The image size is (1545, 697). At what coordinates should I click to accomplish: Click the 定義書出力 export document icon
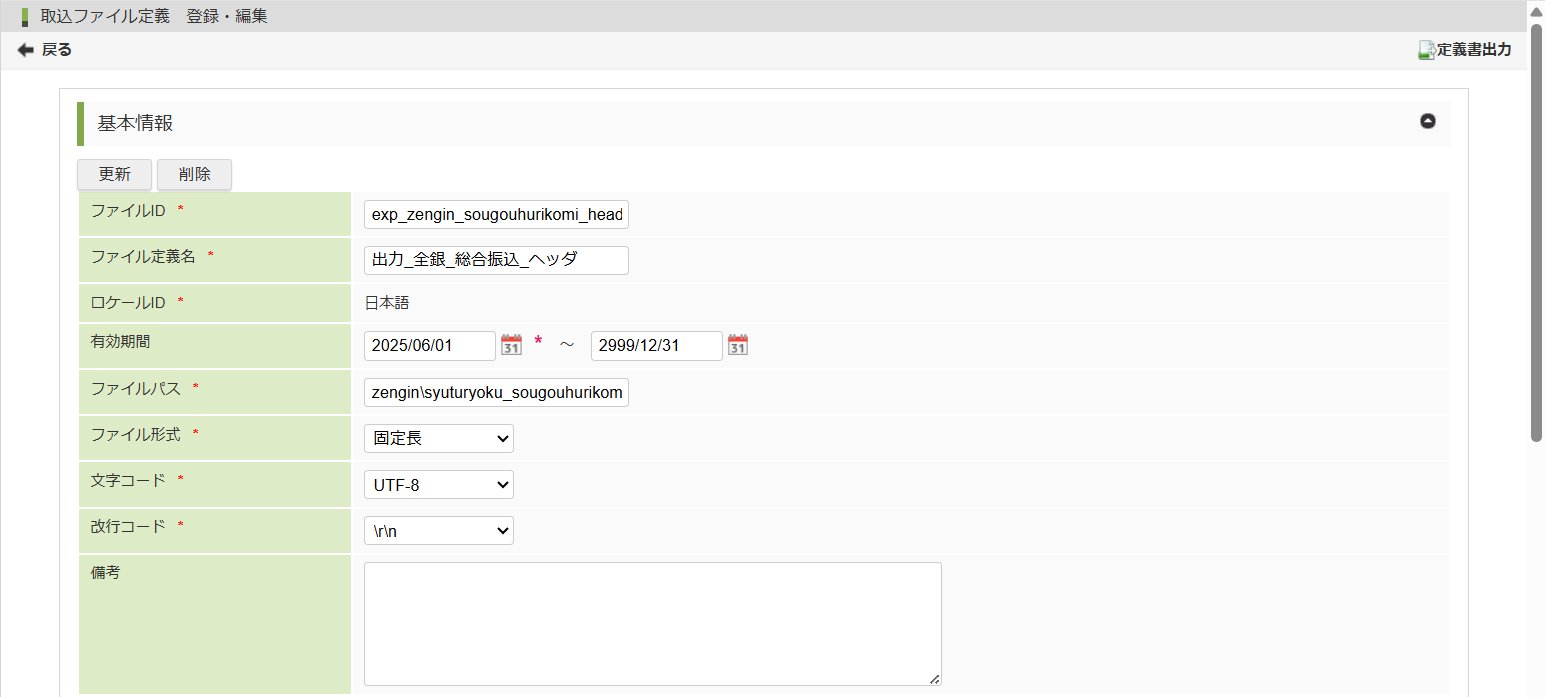pyautogui.click(x=1427, y=50)
